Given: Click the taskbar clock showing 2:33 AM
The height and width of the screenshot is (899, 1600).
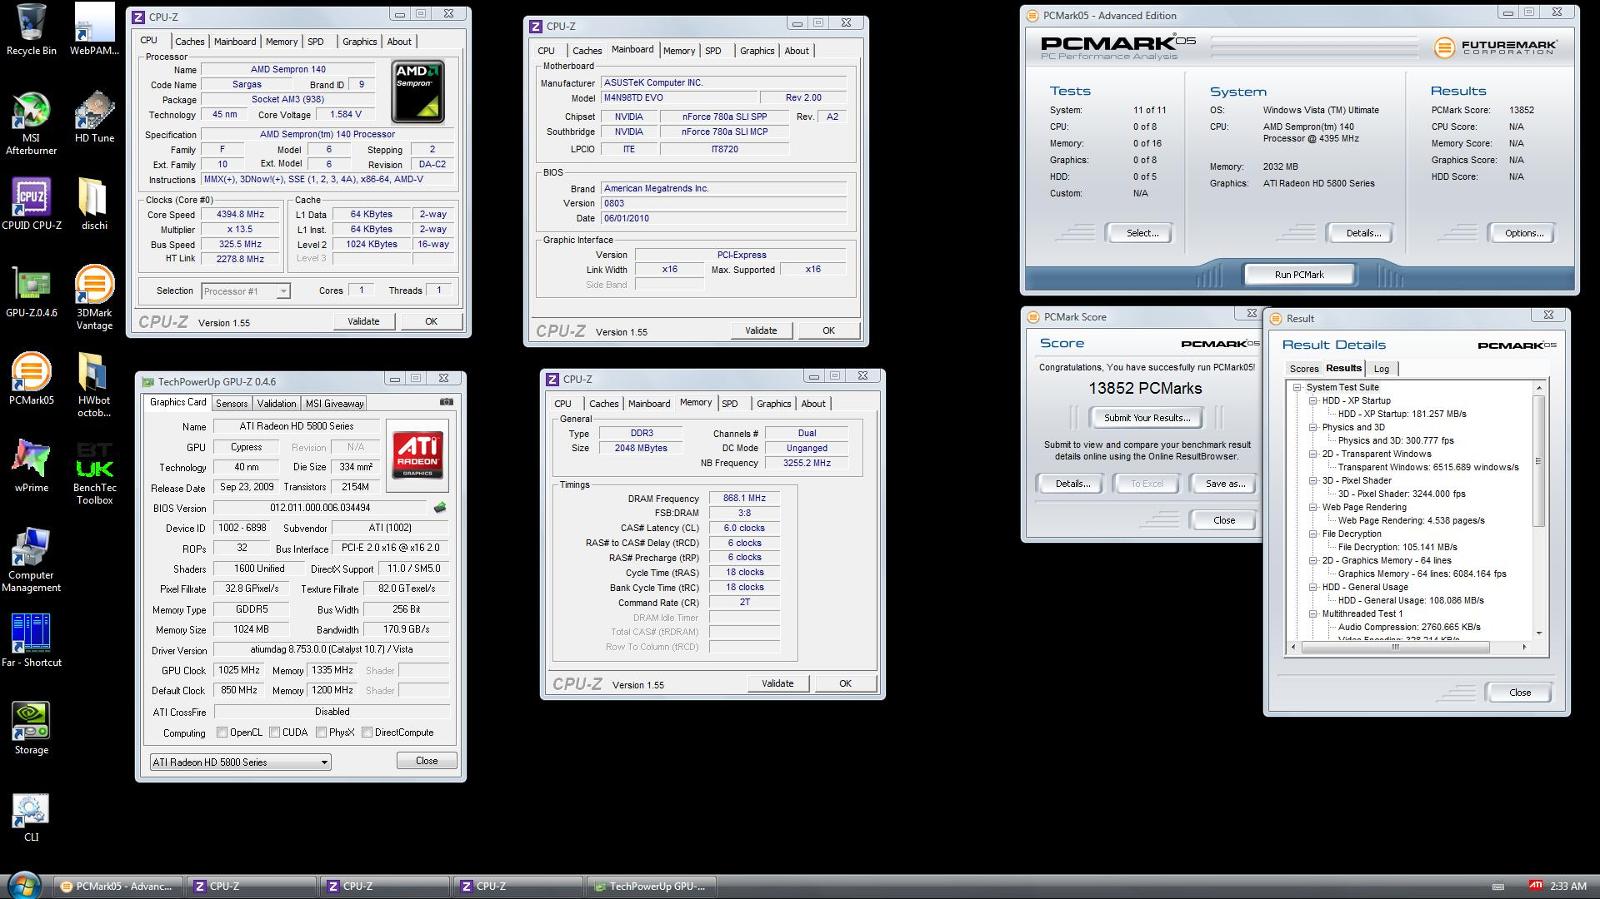Looking at the screenshot, I should [x=1568, y=886].
